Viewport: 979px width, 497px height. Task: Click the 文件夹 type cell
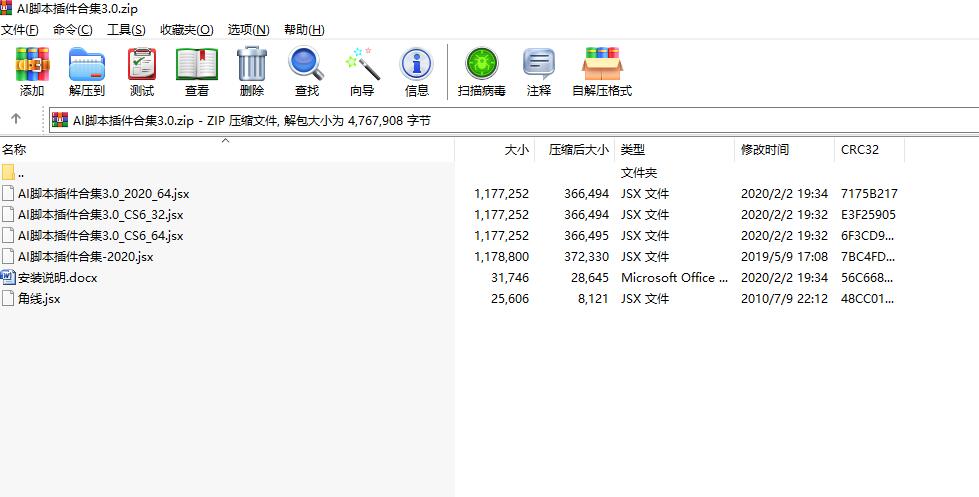(639, 173)
